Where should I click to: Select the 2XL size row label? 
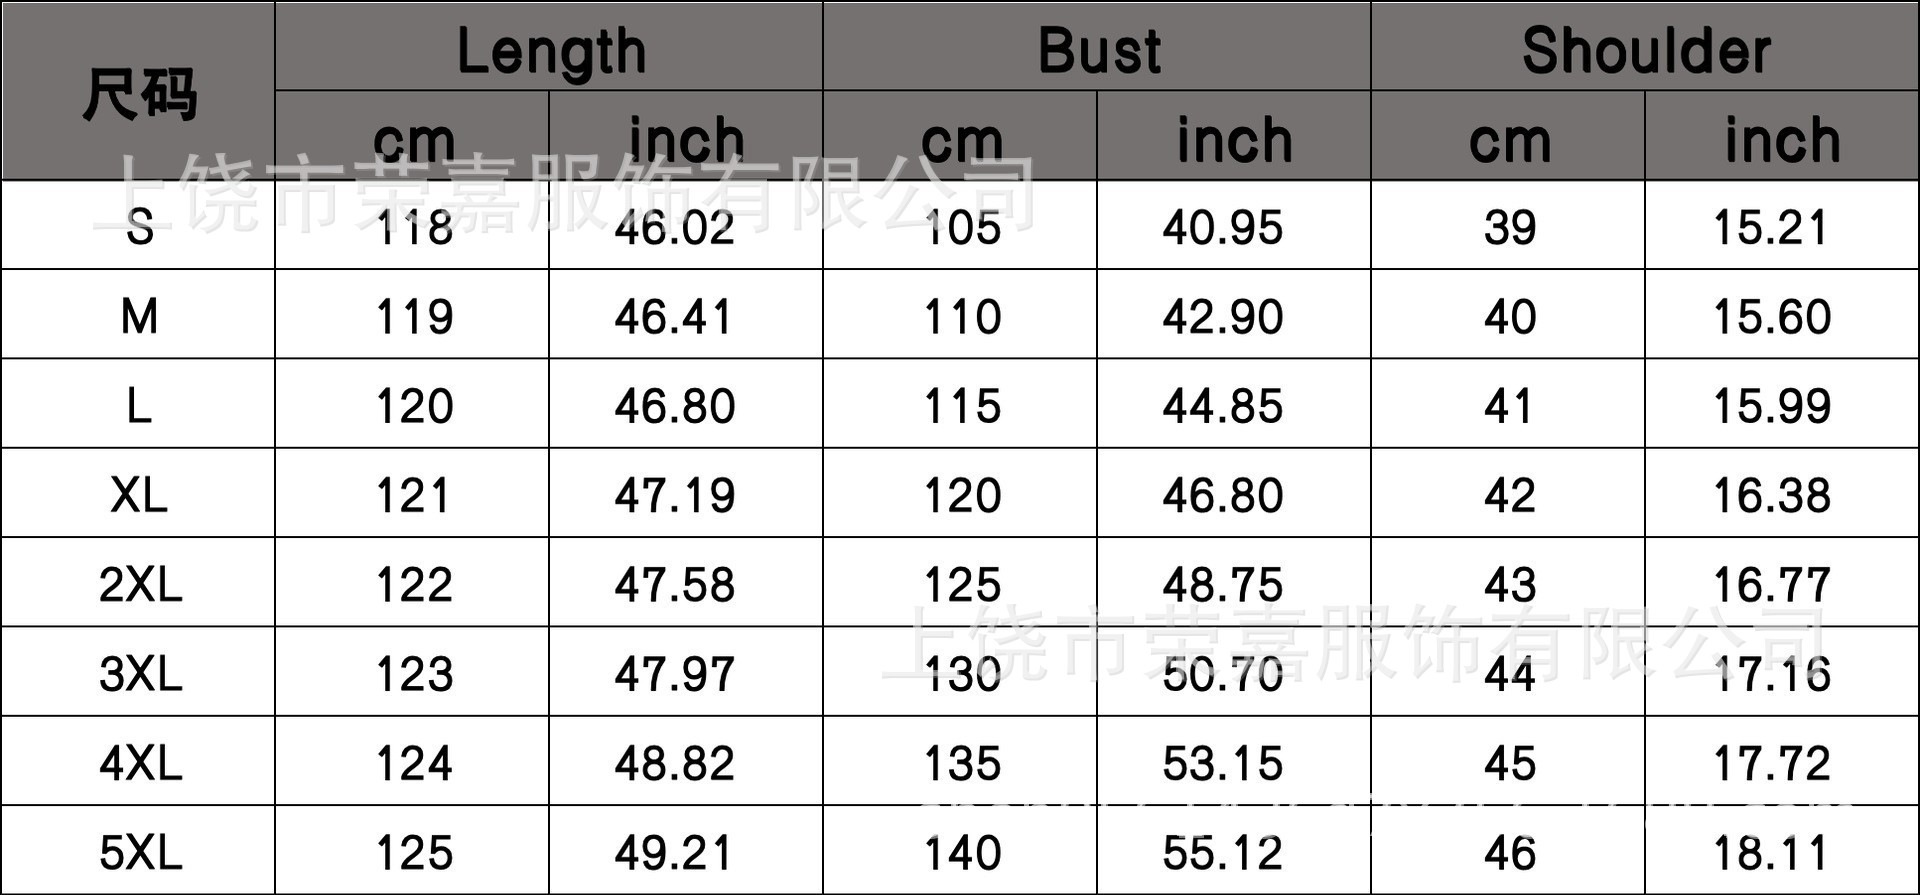pos(140,585)
